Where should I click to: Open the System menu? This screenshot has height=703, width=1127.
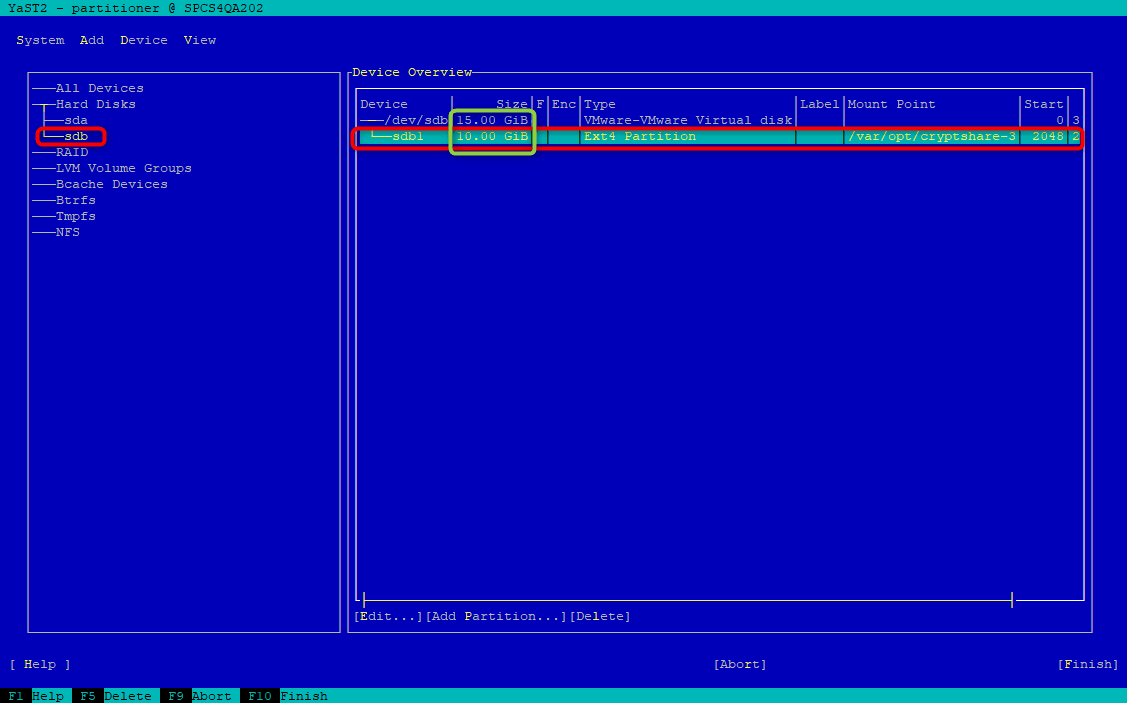40,40
